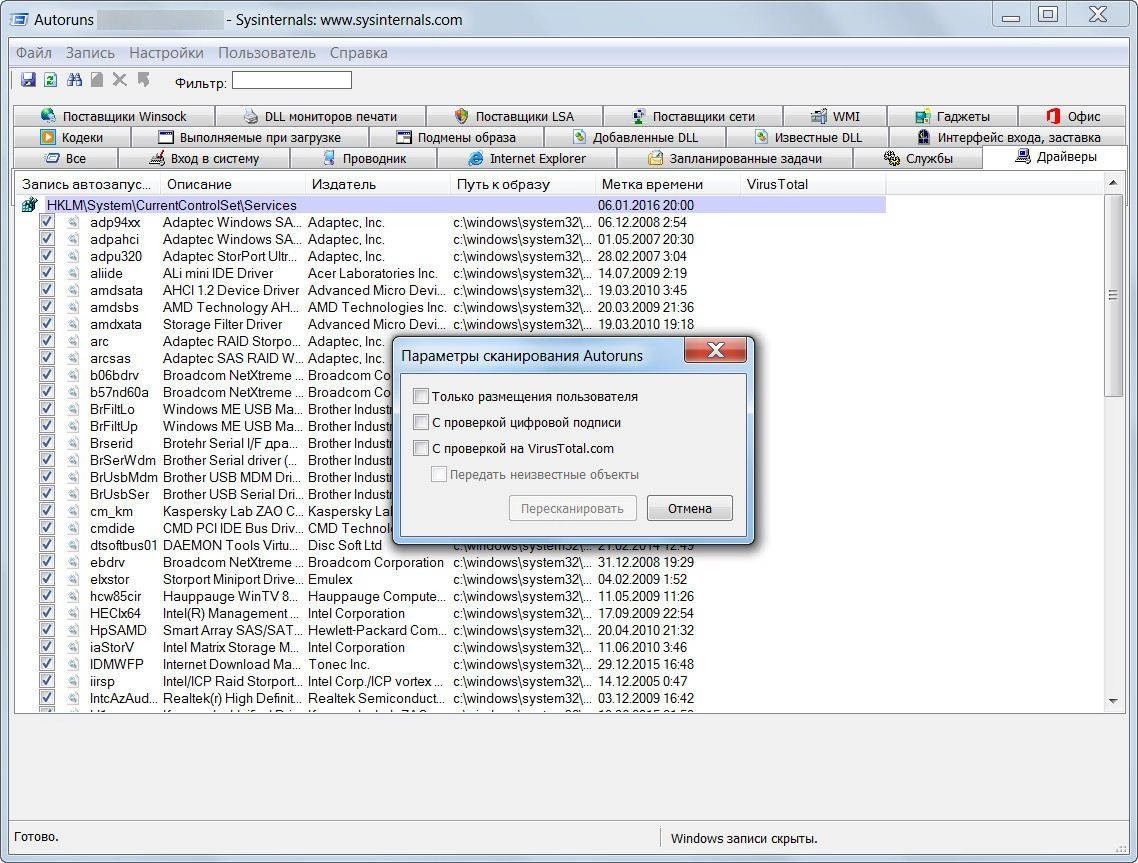Image resolution: width=1138 pixels, height=863 pixels.
Task: Switch to the Все tab
Action: pos(65,158)
